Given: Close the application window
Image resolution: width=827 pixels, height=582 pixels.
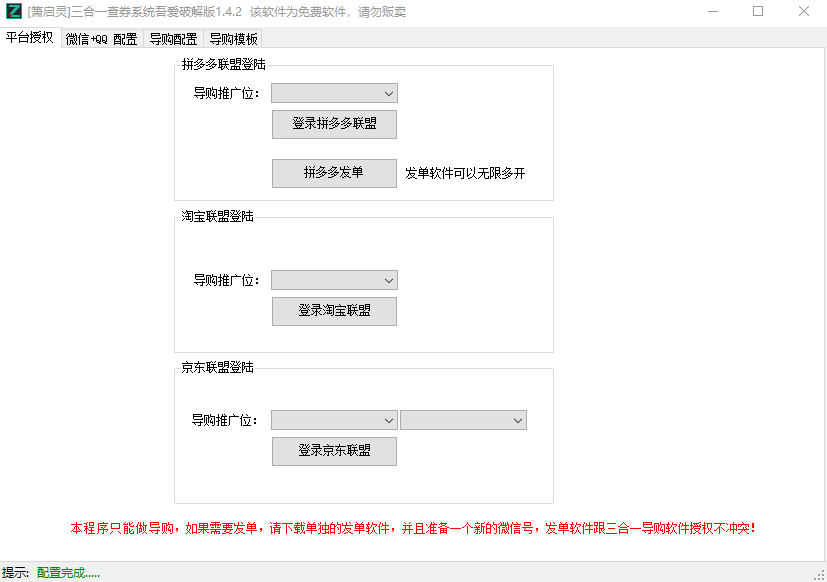Looking at the screenshot, I should 804,11.
